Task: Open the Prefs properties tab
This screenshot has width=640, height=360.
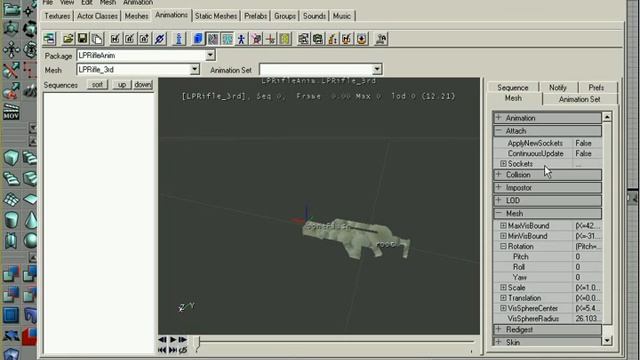Action: tap(596, 87)
